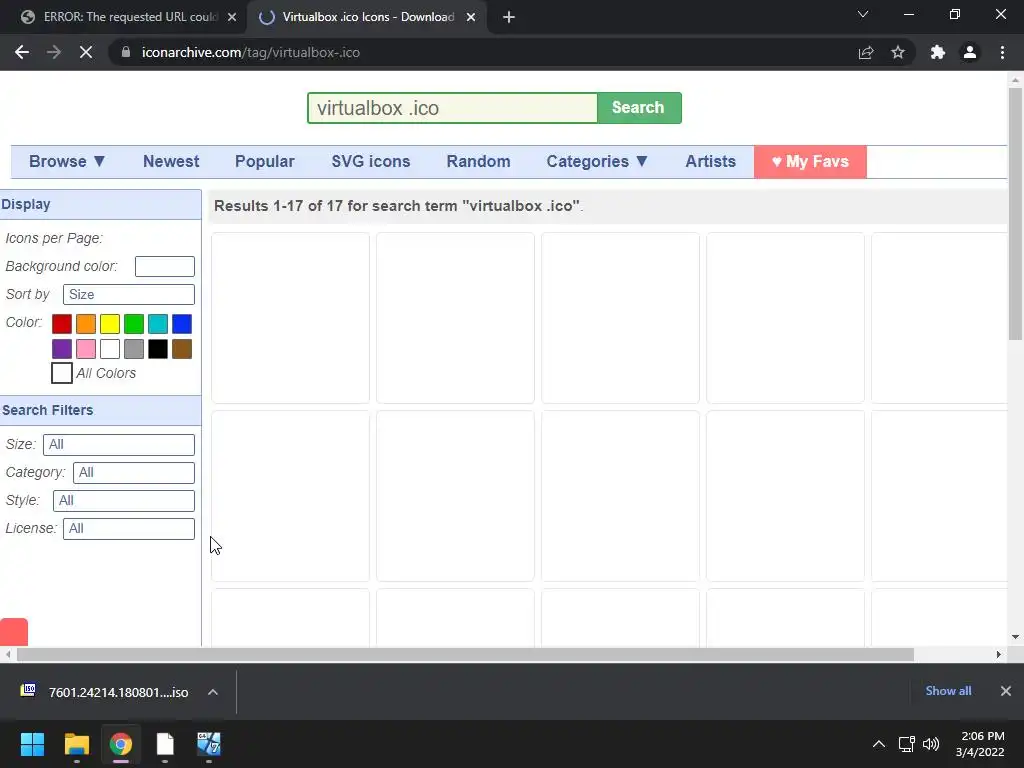This screenshot has height=768, width=1024.
Task: Open the Chrome profile menu
Action: pos(970,52)
